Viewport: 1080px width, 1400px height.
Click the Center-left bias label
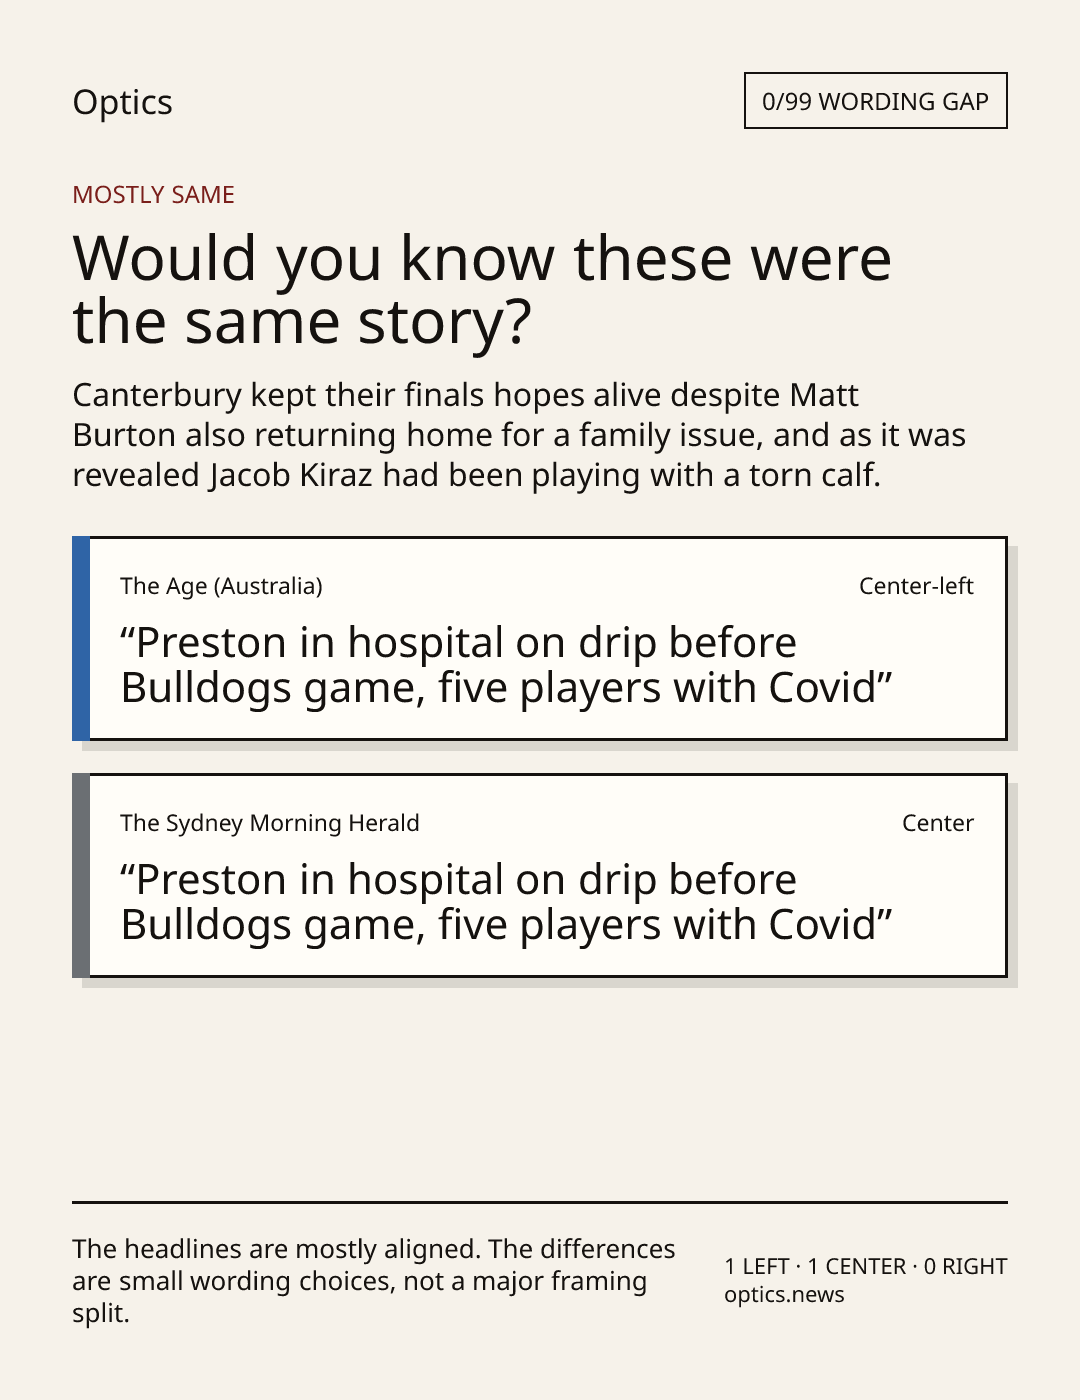[x=916, y=586]
